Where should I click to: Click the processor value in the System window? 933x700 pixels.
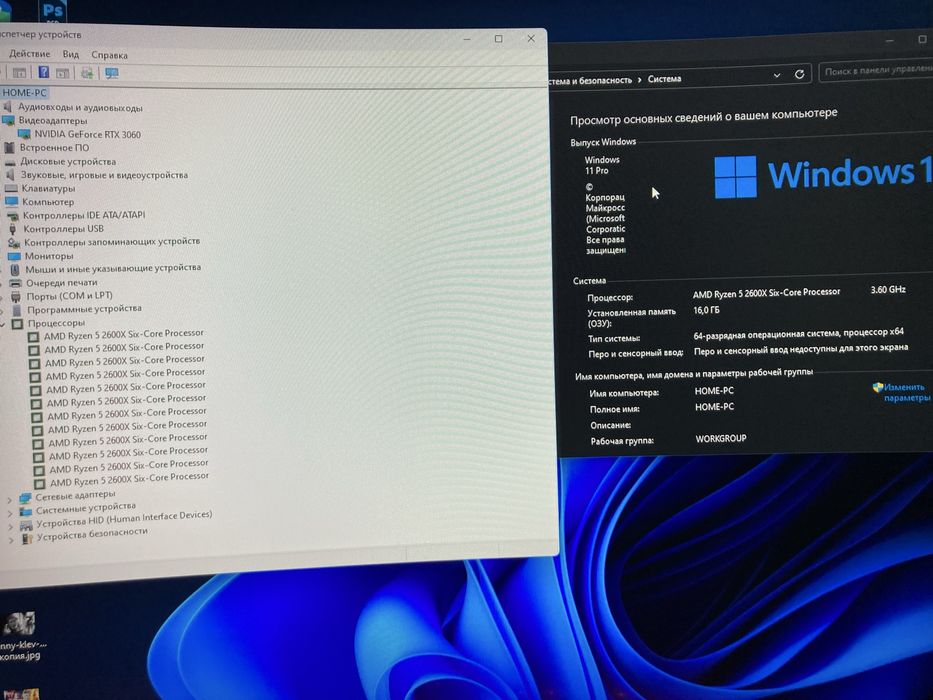pos(766,293)
